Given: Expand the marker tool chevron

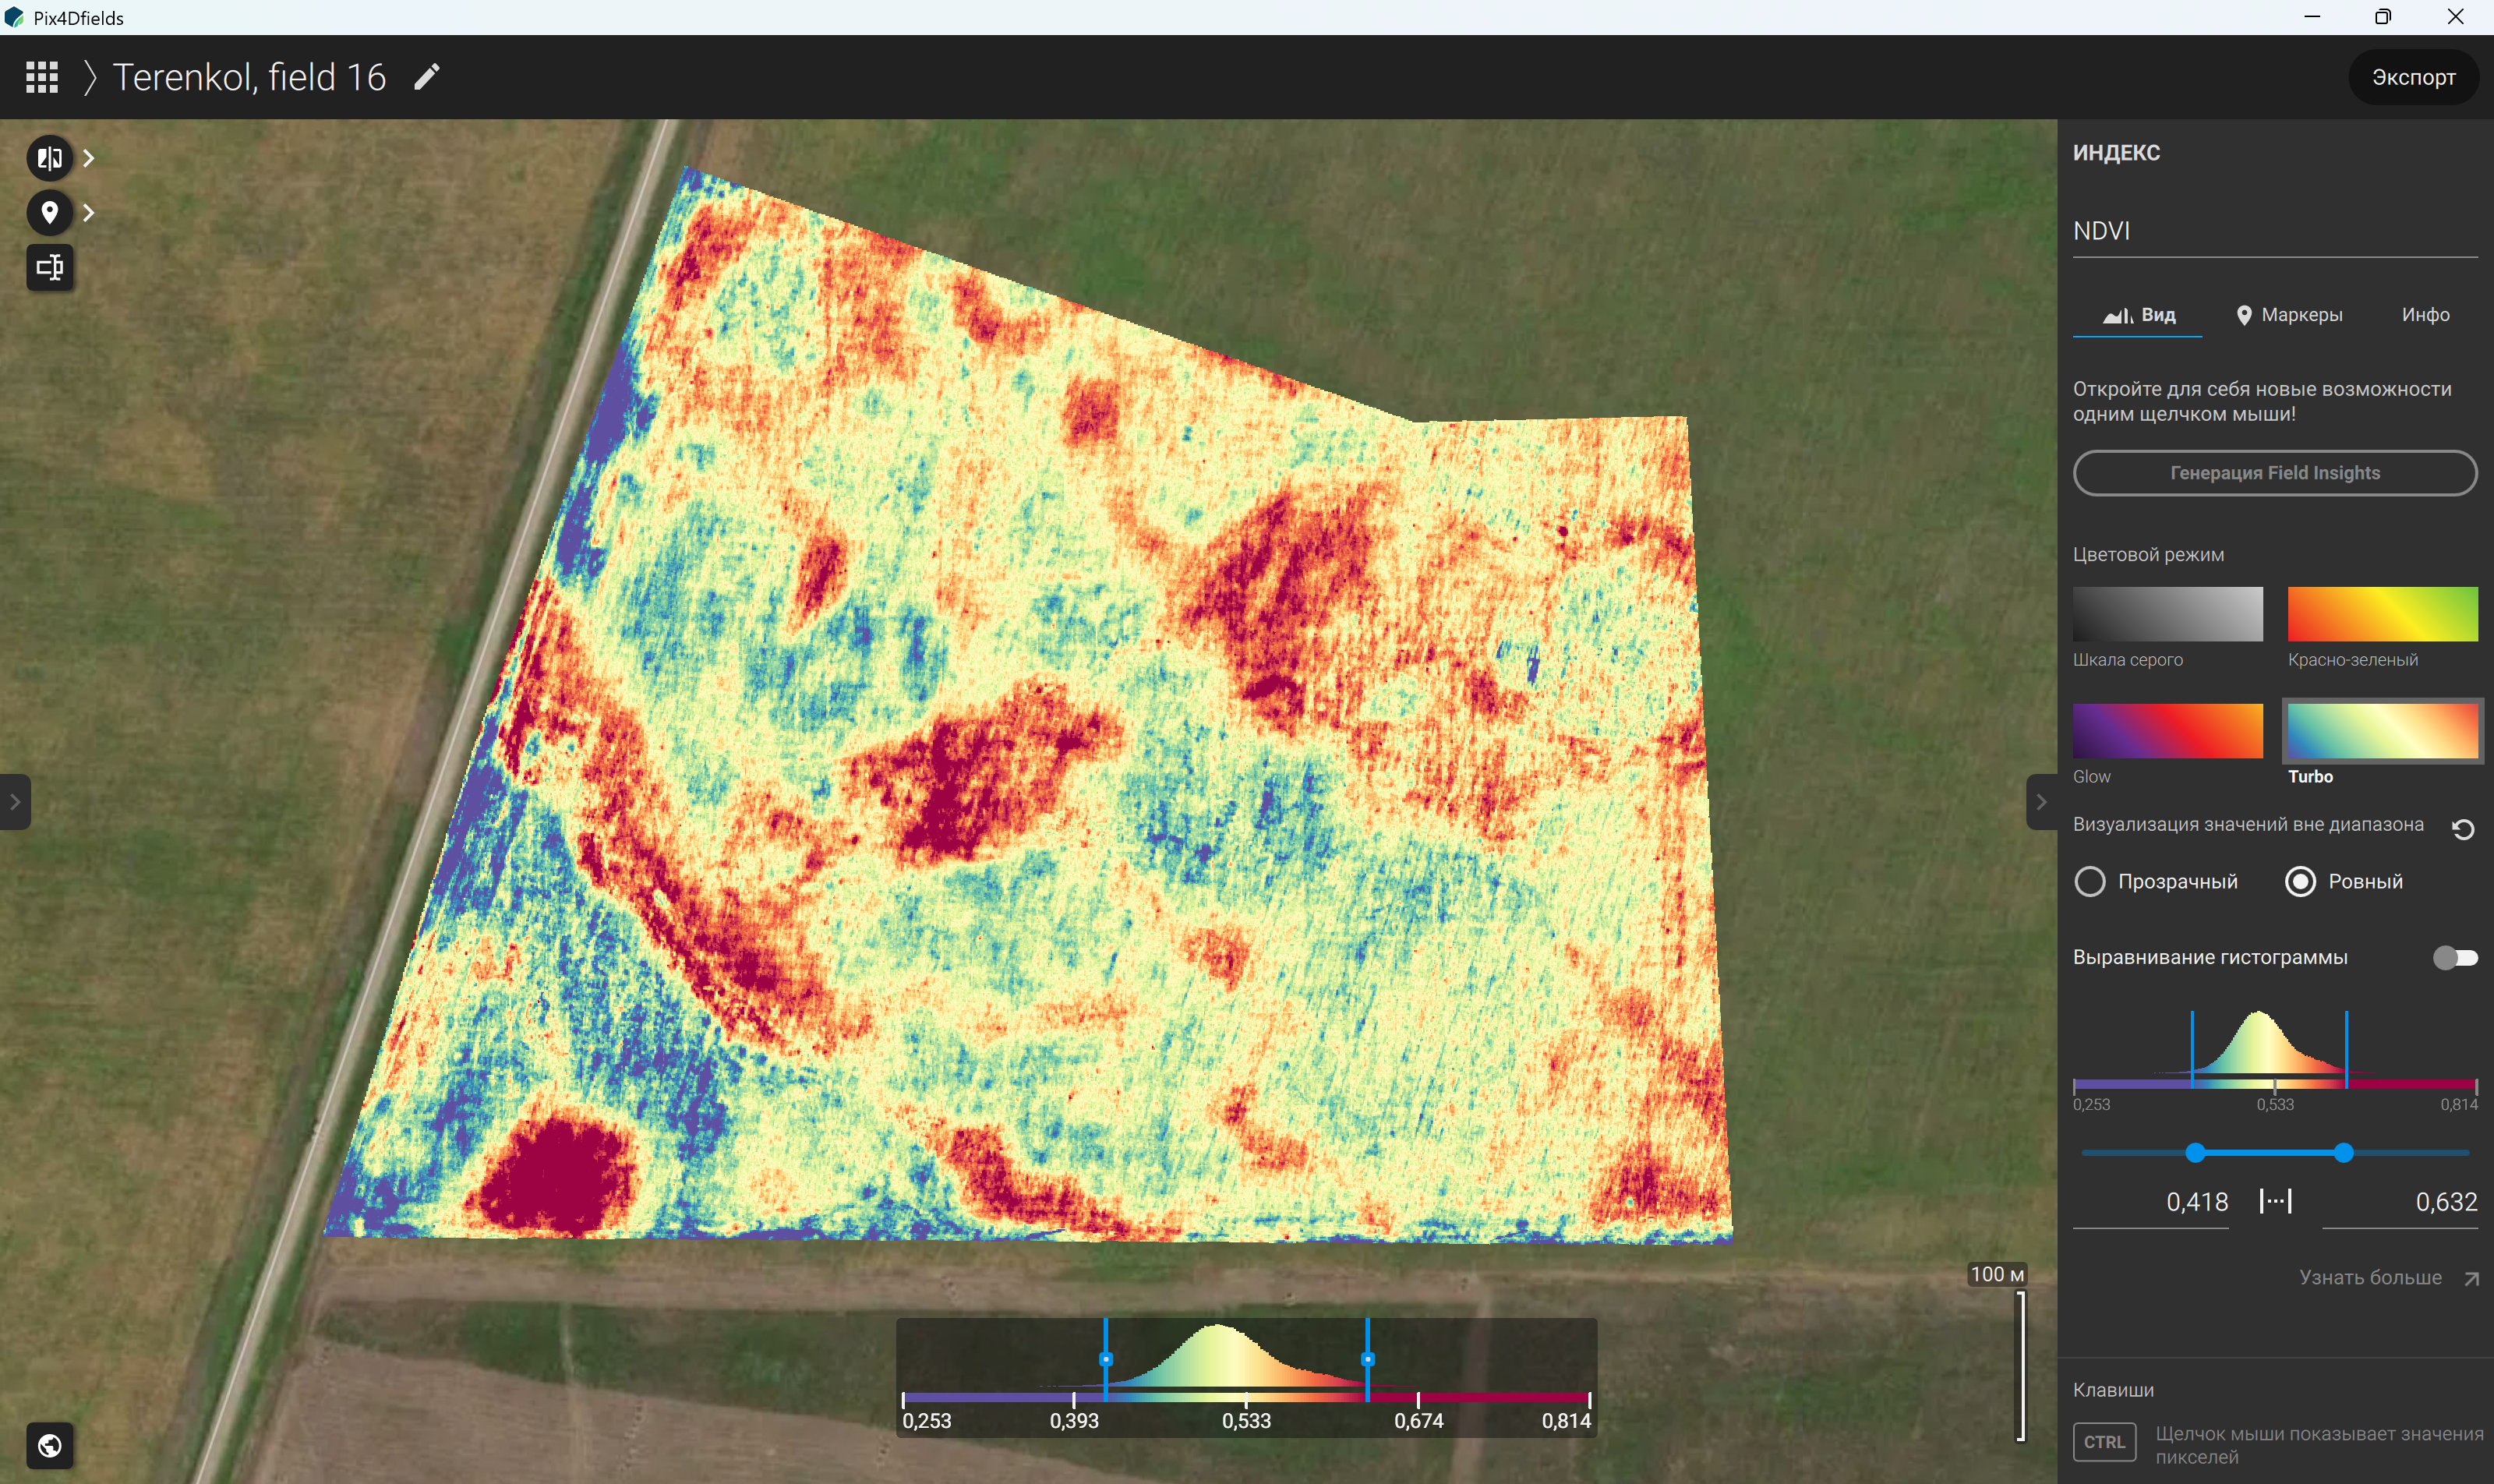Looking at the screenshot, I should point(89,212).
